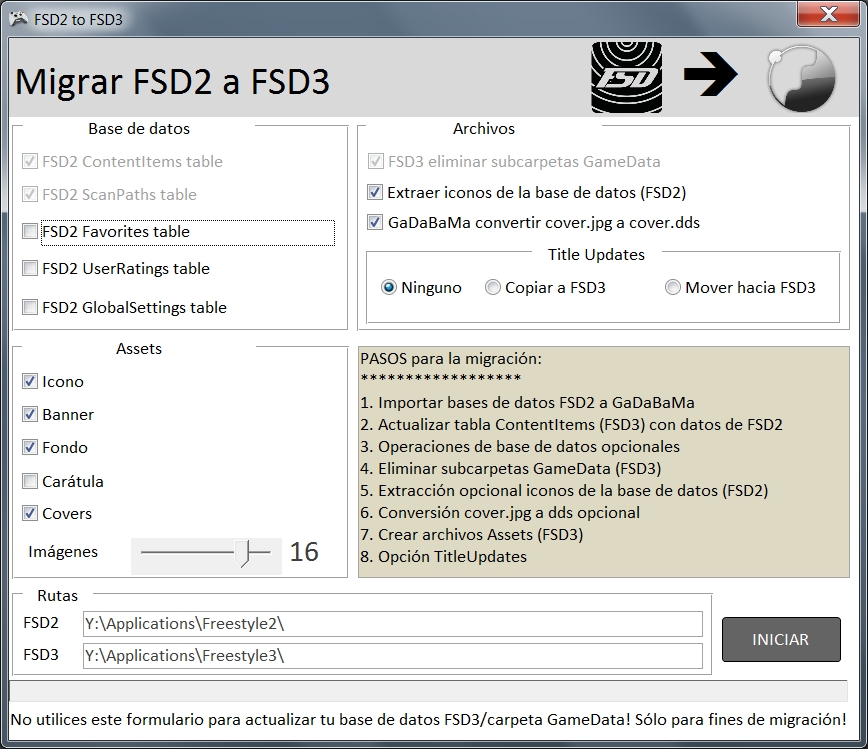Image resolution: width=868 pixels, height=749 pixels.
Task: Click the FSD3 path input field
Action: (392, 655)
